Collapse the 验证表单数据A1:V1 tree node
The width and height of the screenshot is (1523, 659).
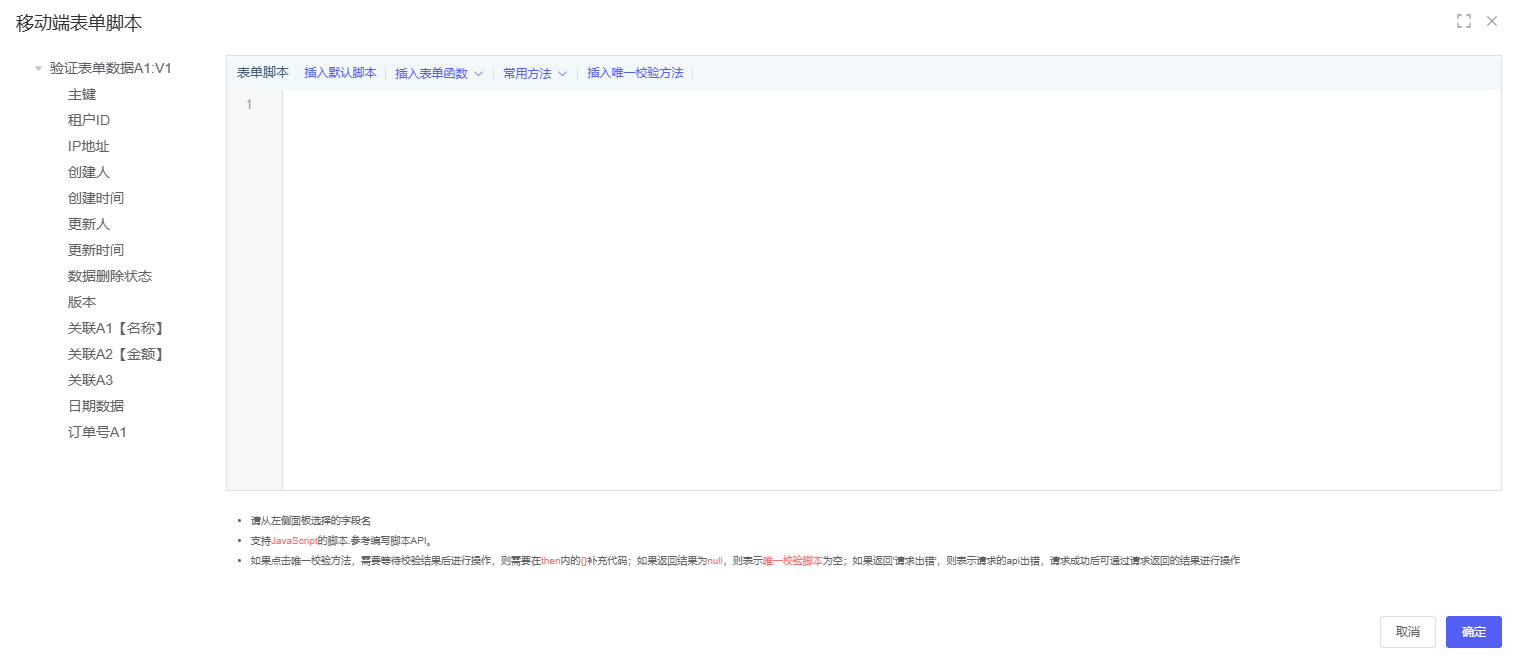point(38,69)
